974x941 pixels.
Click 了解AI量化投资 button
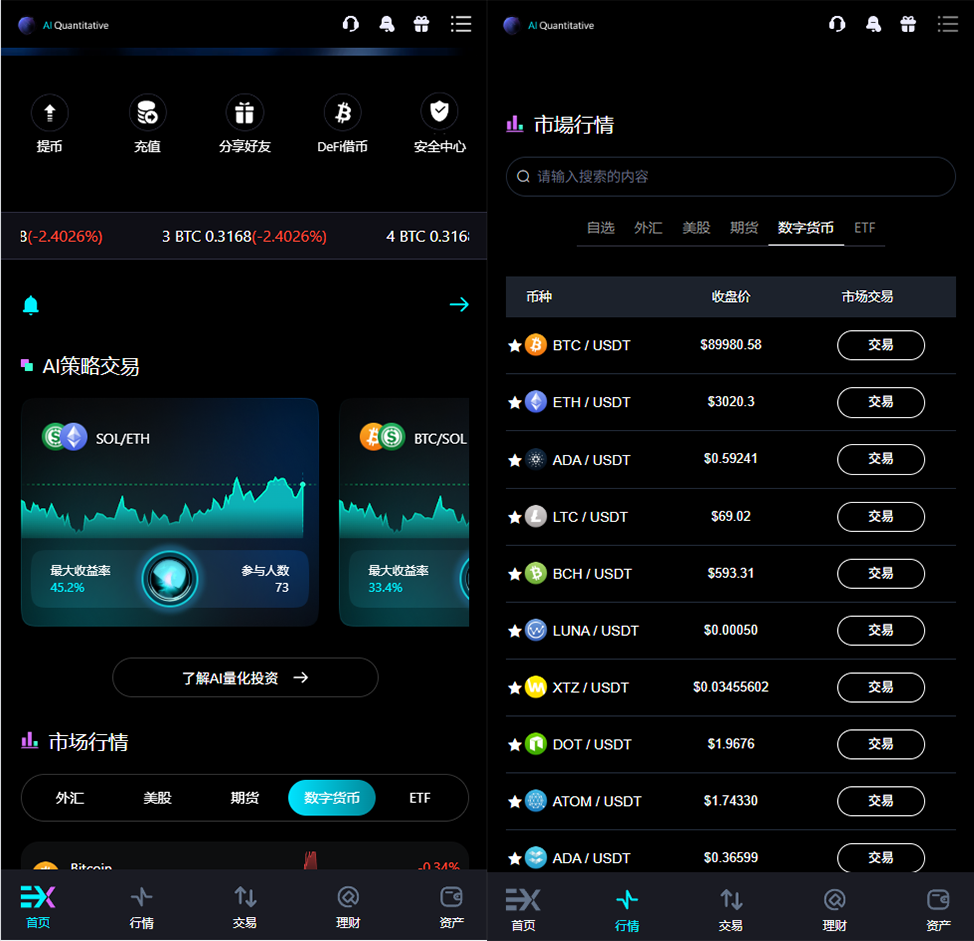(x=245, y=678)
